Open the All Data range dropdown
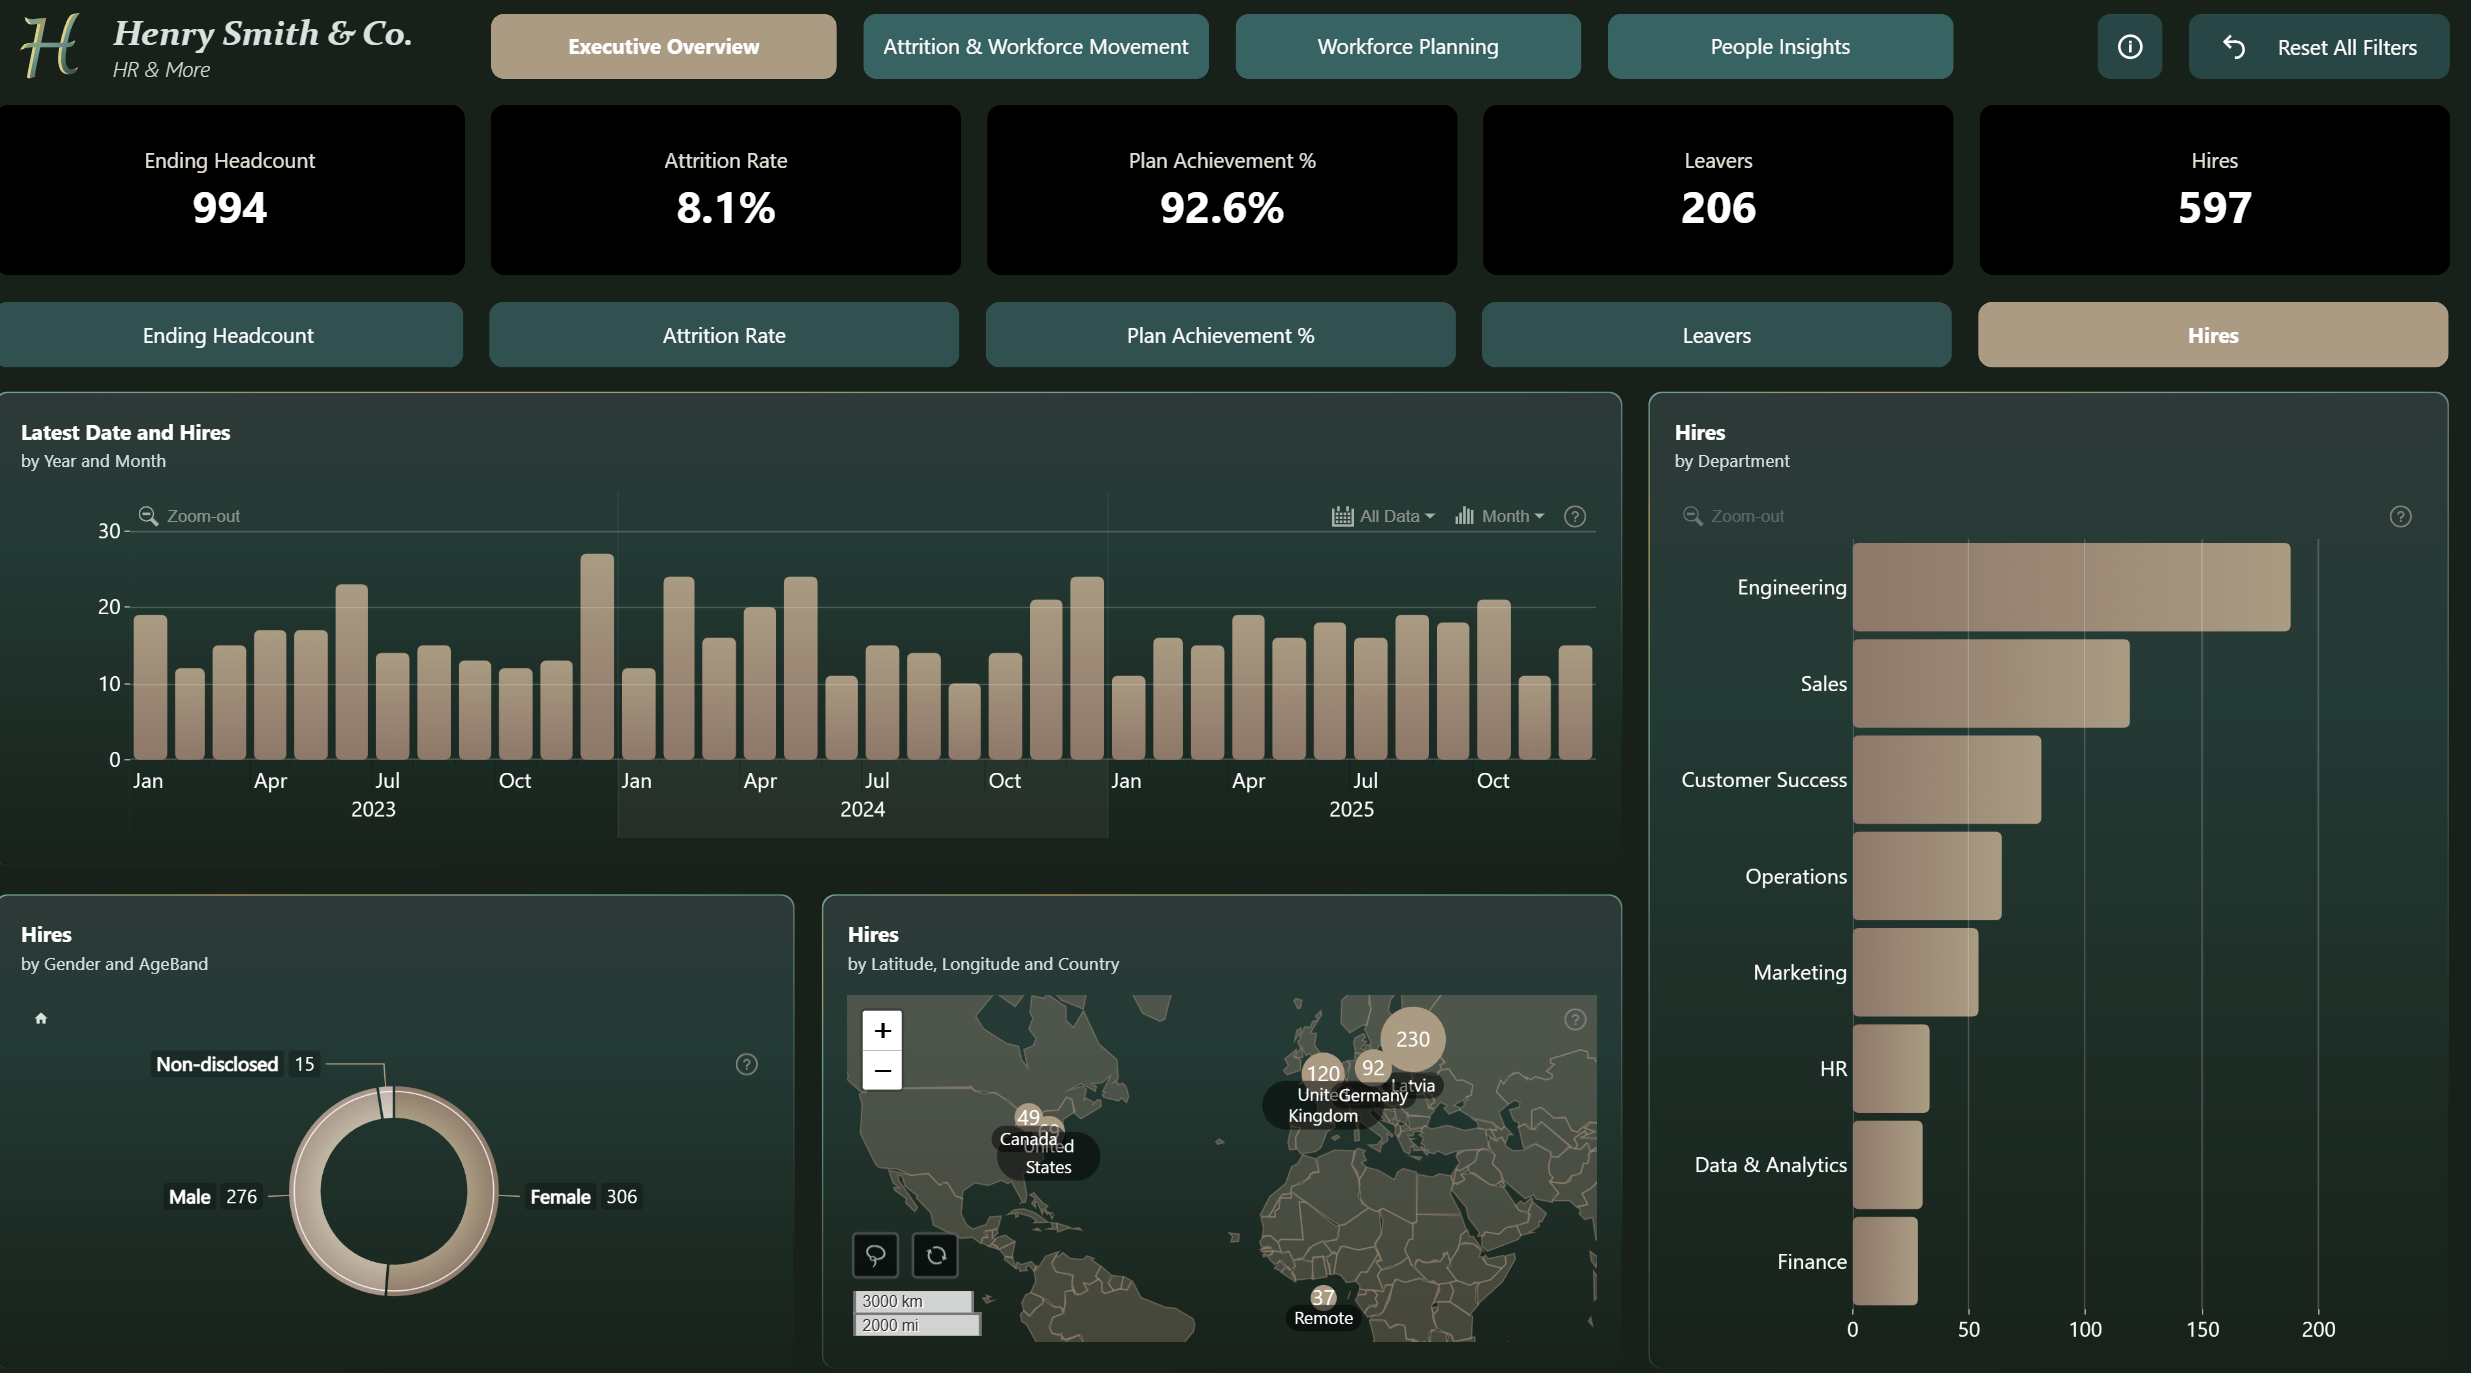 click(1383, 516)
